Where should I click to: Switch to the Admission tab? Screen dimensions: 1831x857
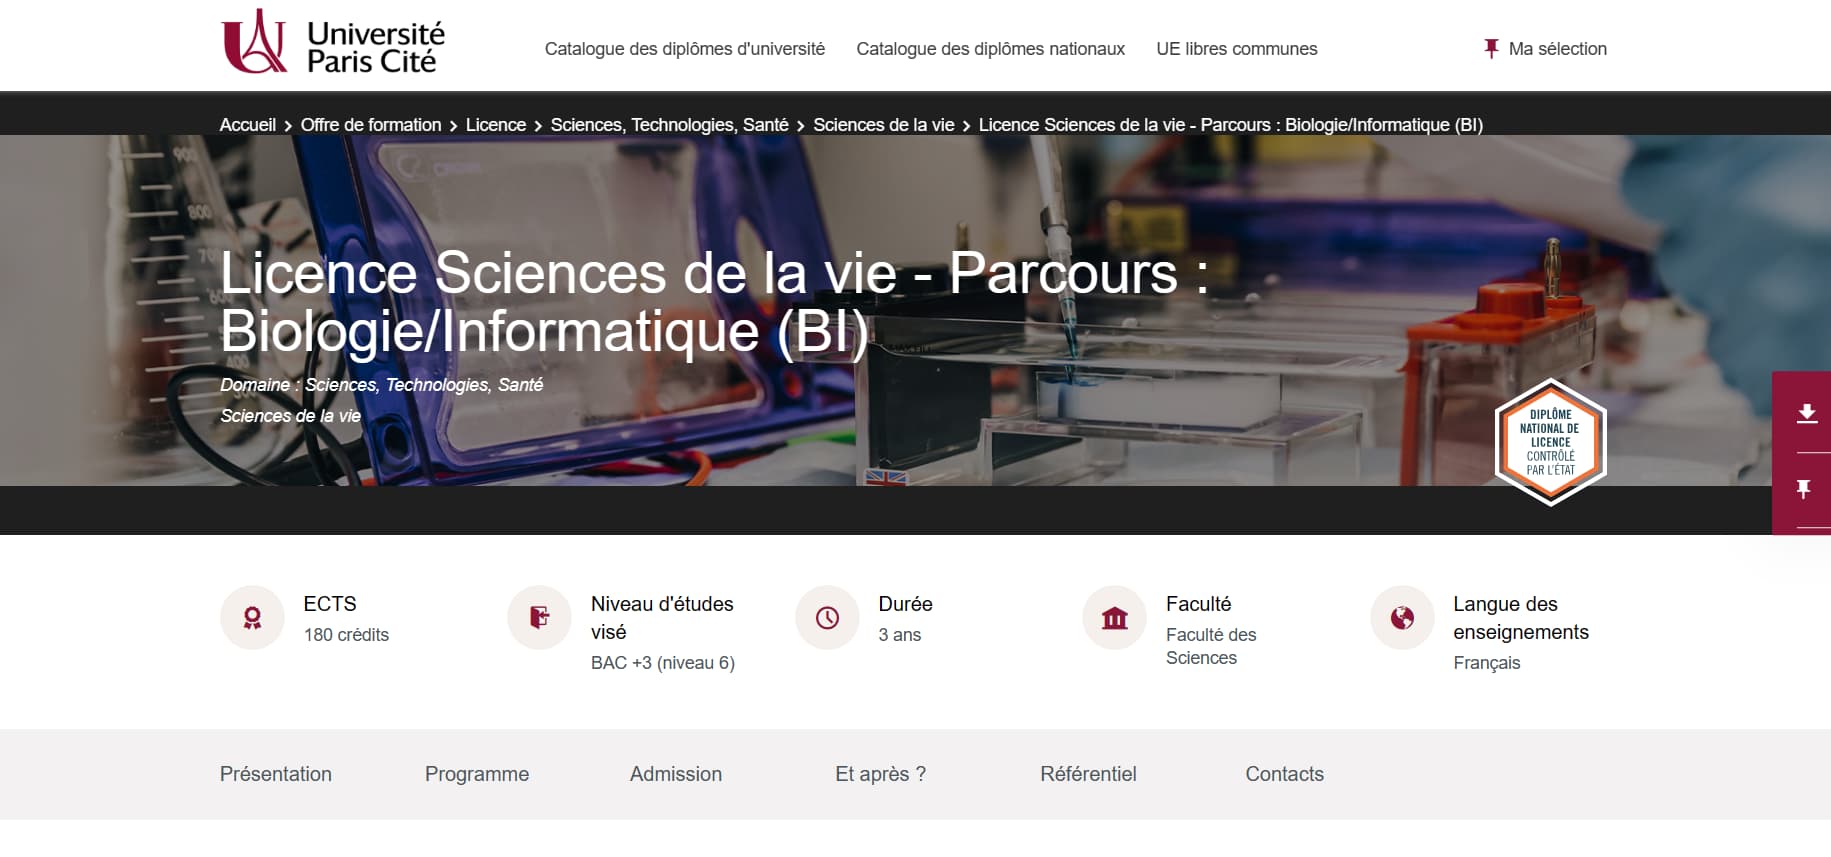tap(676, 774)
